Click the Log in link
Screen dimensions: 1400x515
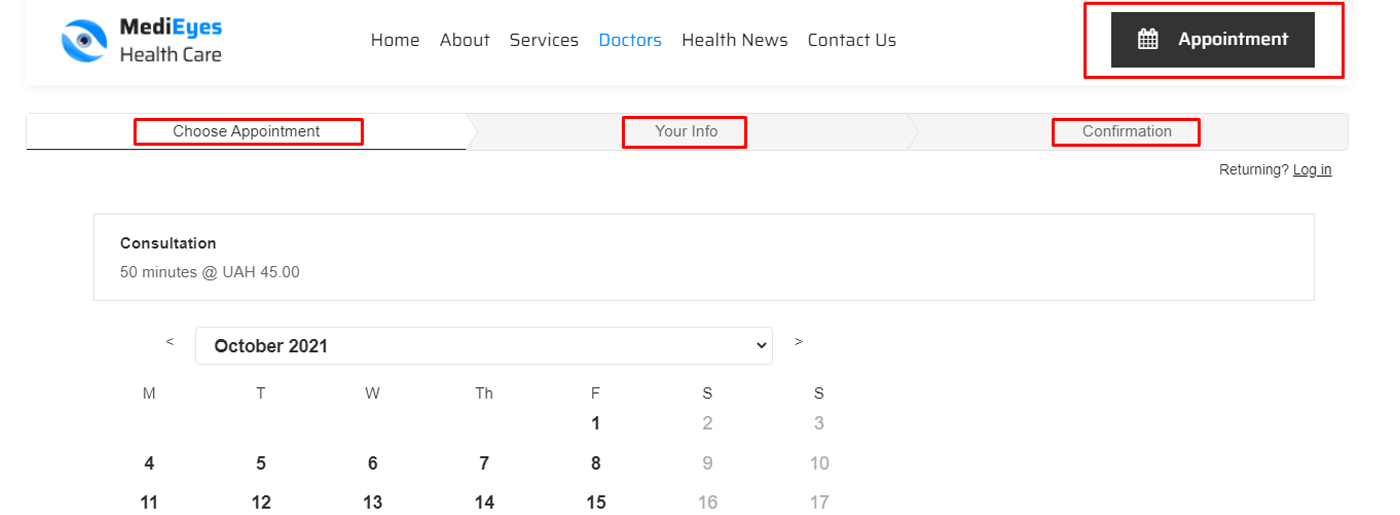(x=1312, y=170)
